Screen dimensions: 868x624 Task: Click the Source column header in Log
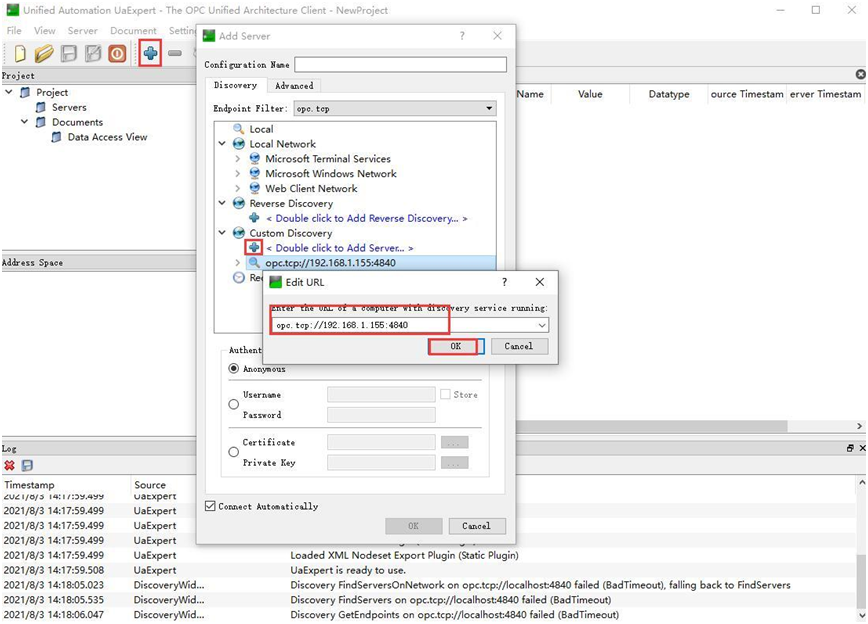coord(150,485)
